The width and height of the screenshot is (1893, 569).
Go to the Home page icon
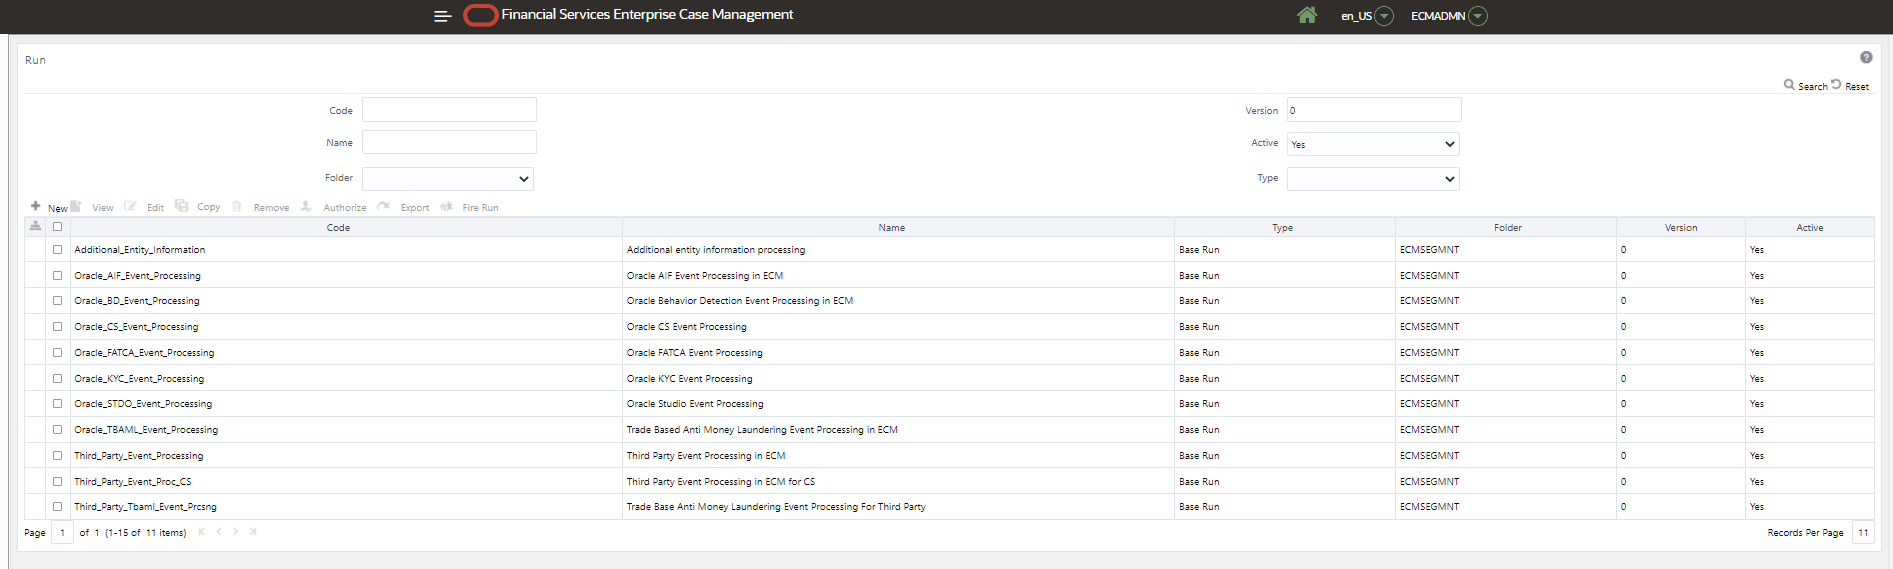click(x=1306, y=15)
